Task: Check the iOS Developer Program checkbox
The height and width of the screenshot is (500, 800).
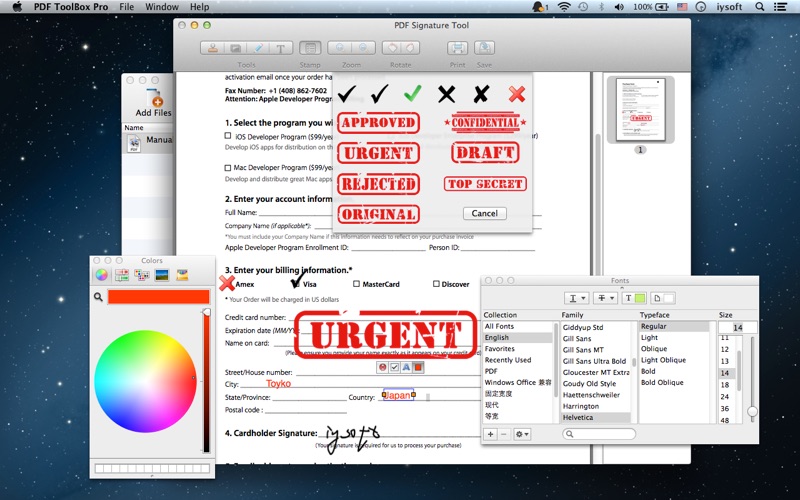Action: tap(228, 136)
